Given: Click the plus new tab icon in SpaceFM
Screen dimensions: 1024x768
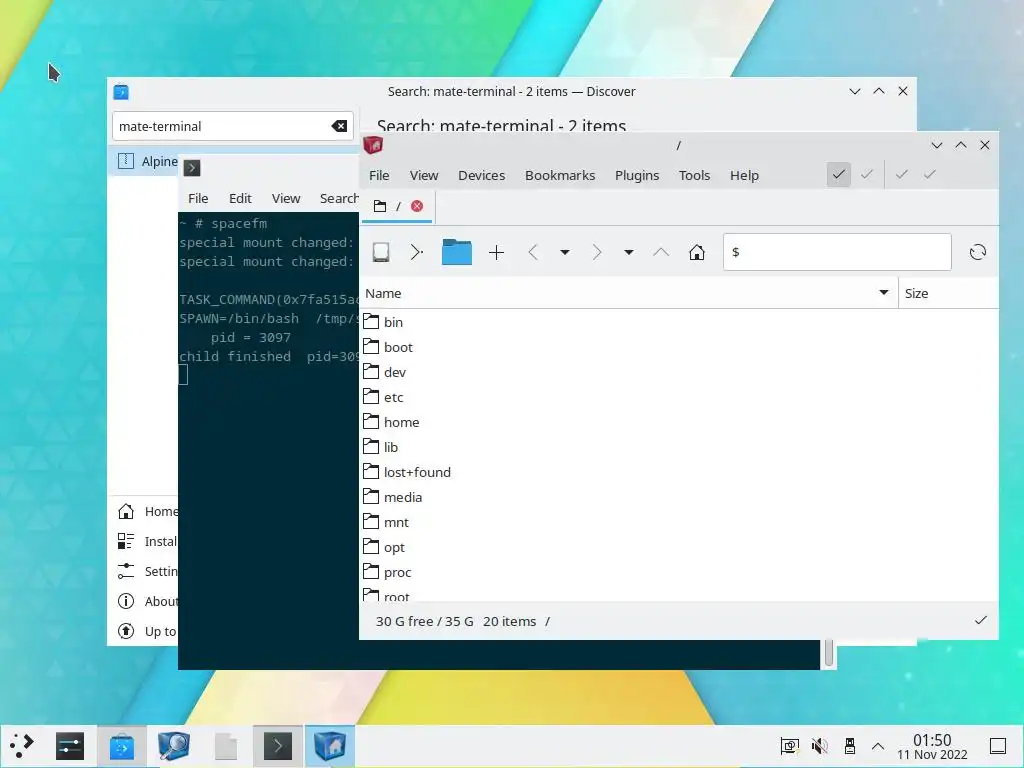Looking at the screenshot, I should pos(496,252).
